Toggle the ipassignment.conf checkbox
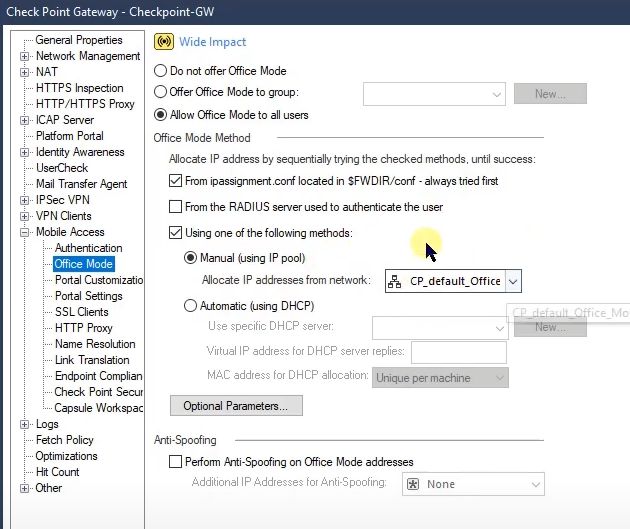The image size is (630, 529). coord(175,181)
